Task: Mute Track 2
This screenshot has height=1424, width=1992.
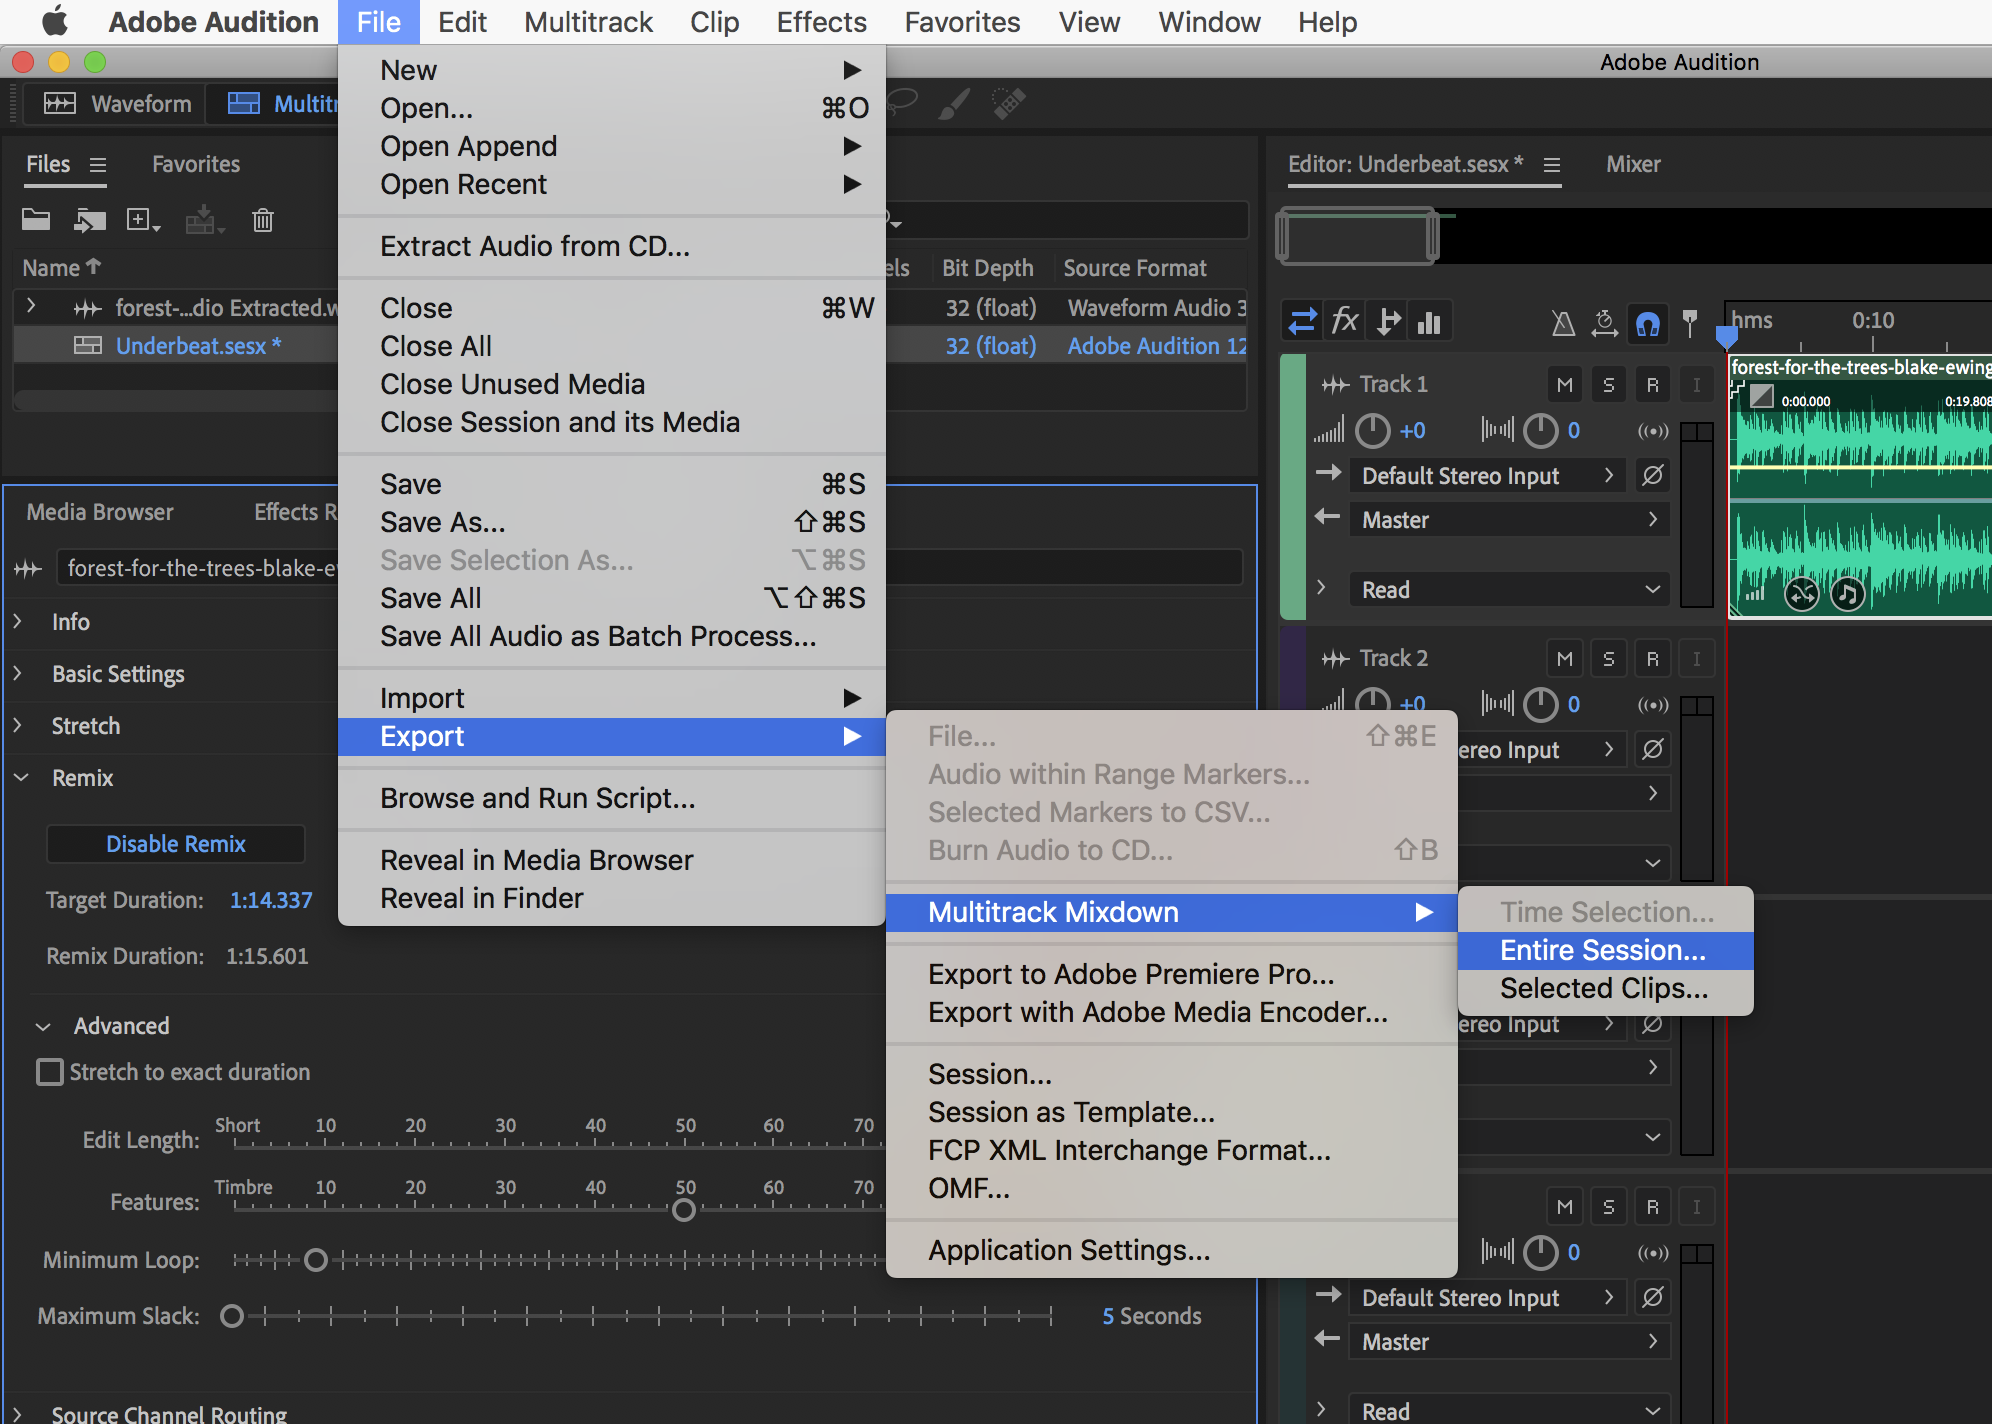Action: click(1565, 659)
